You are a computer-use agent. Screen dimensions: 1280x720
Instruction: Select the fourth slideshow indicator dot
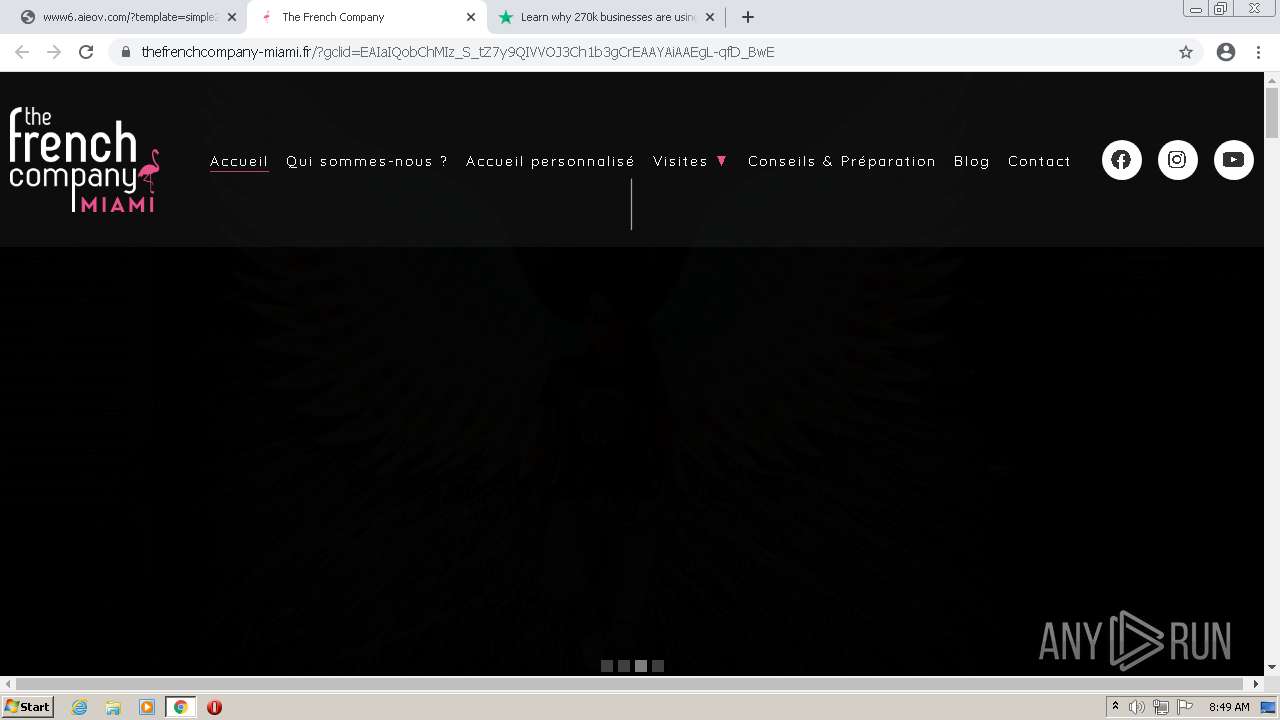click(x=658, y=666)
